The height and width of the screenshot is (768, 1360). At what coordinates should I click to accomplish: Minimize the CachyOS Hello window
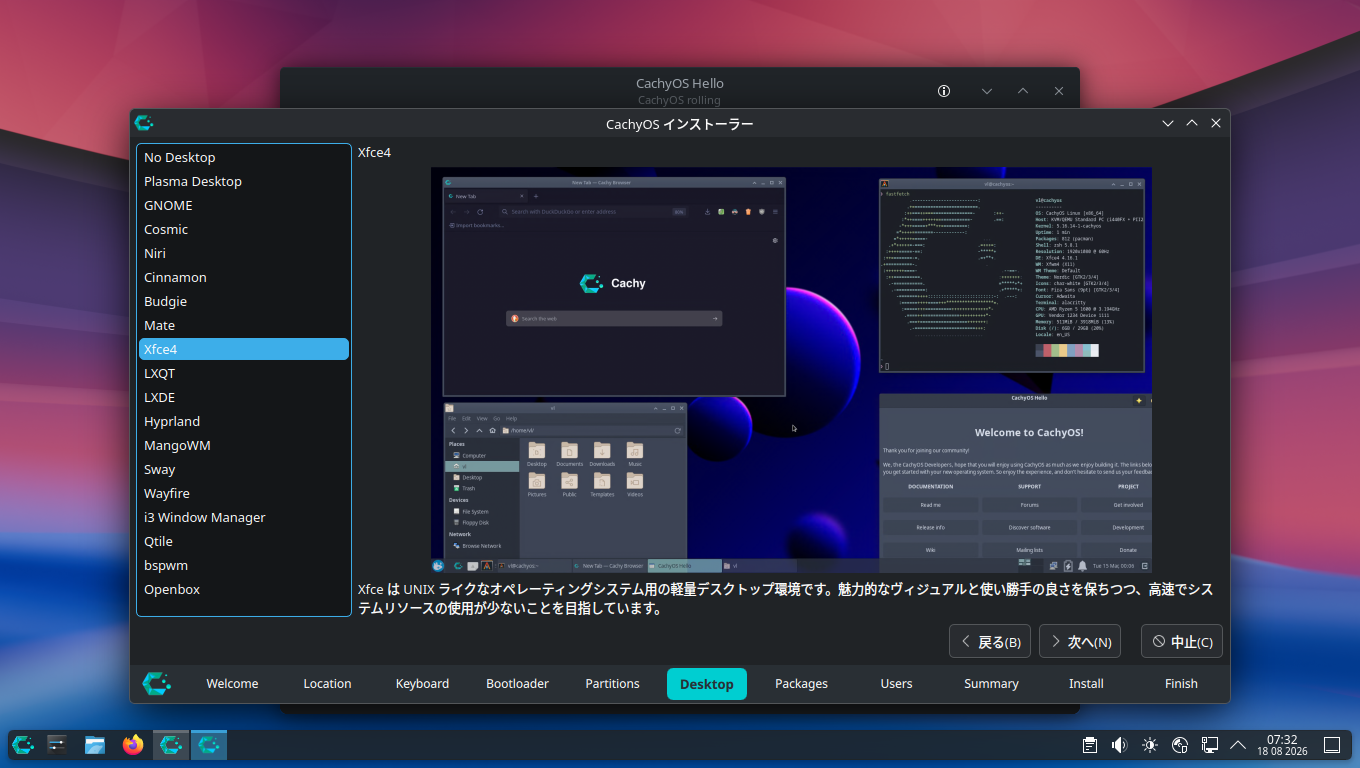point(987,91)
